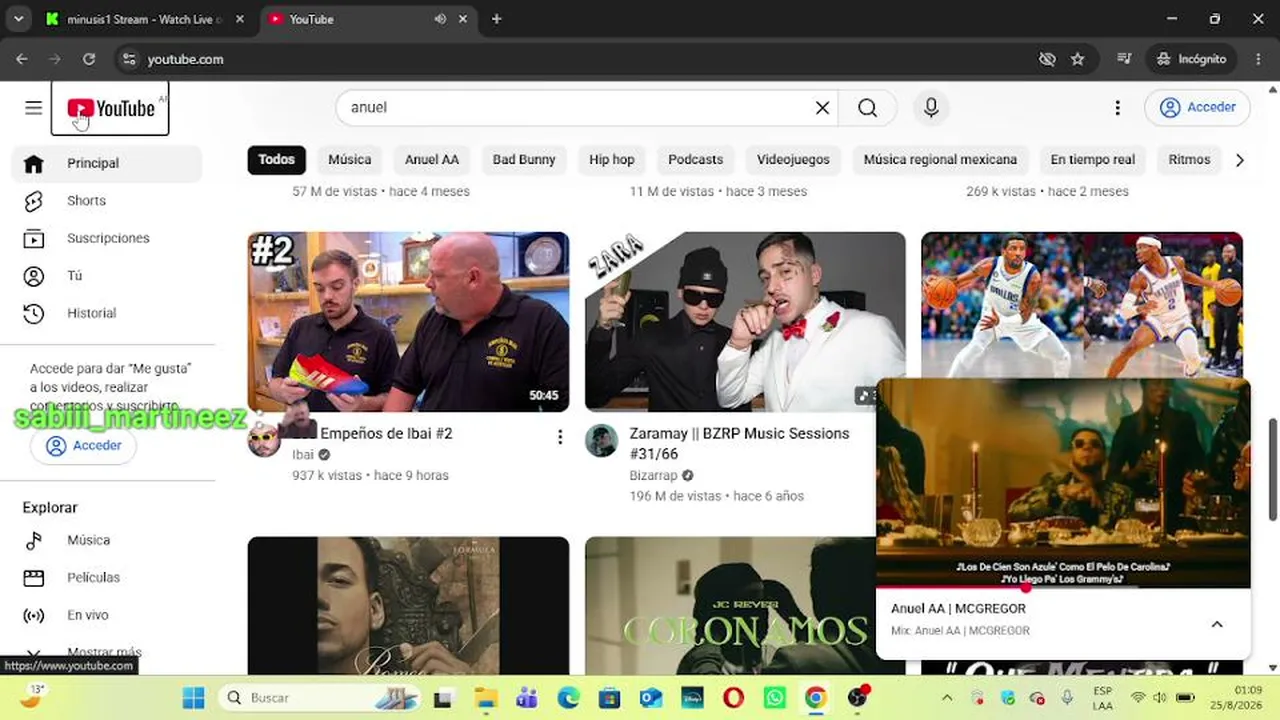This screenshot has height=720, width=1280.
Task: Show hidden system tray icons
Action: point(947,697)
